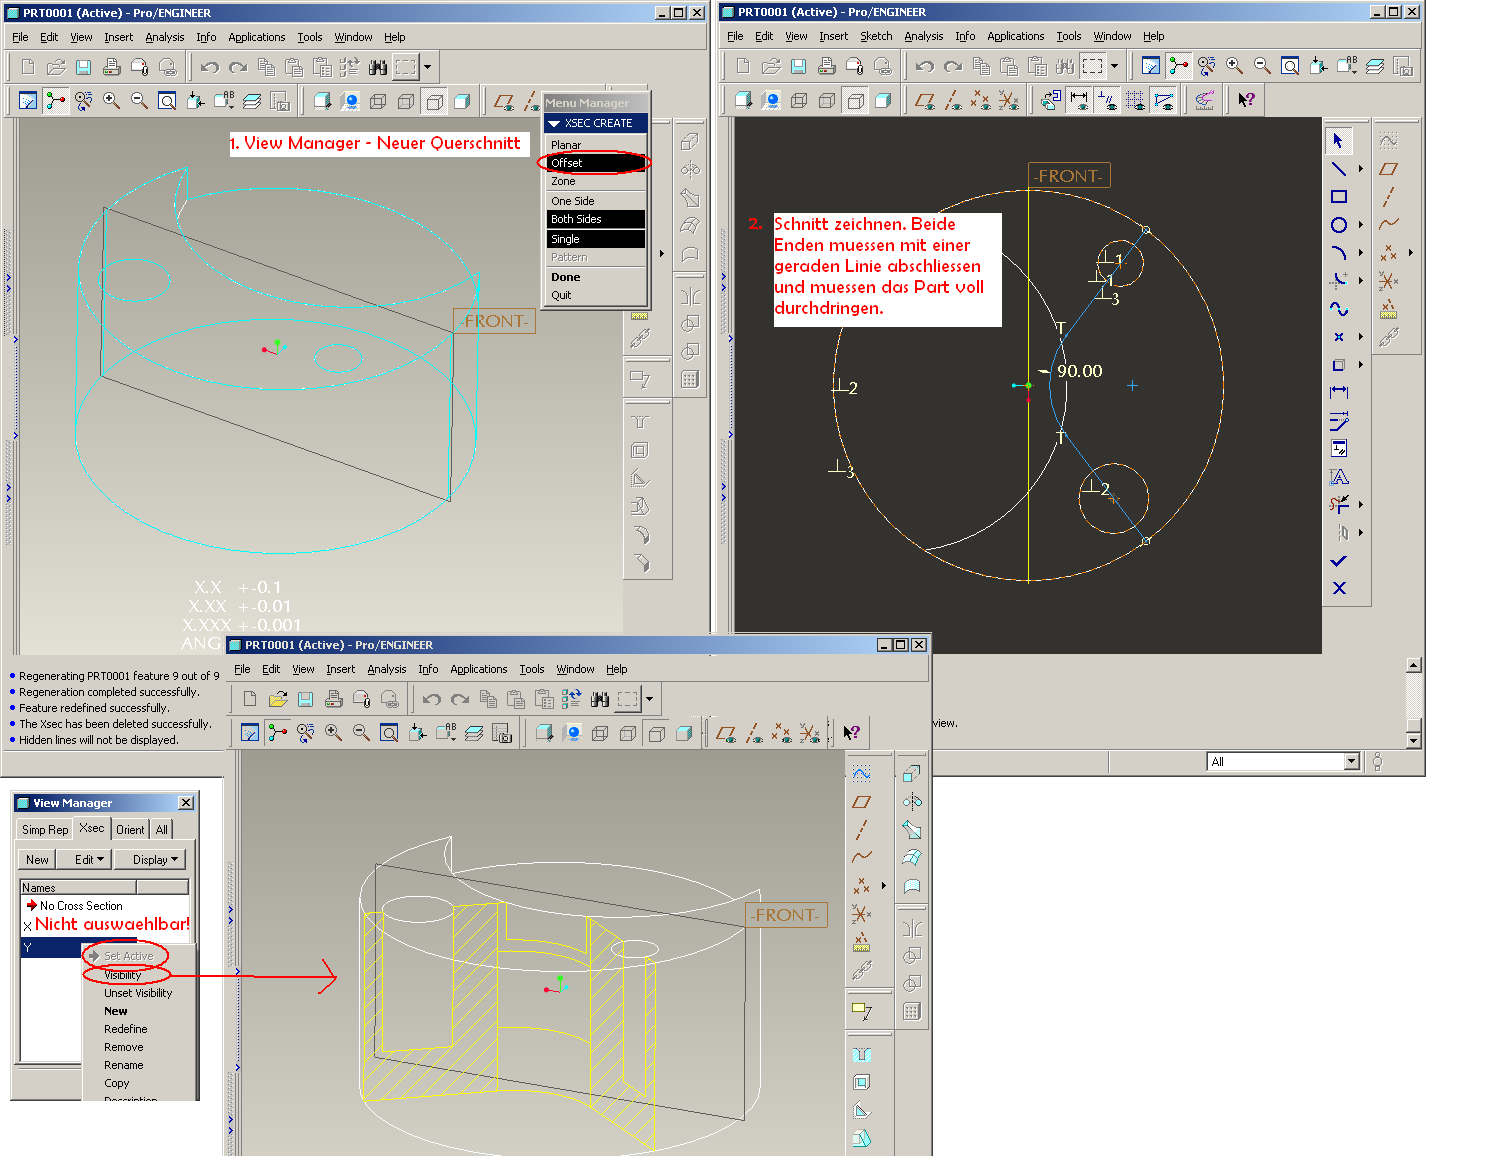Image resolution: width=1488 pixels, height=1156 pixels.
Task: Click Save icon in the sketch window
Action: tap(798, 66)
